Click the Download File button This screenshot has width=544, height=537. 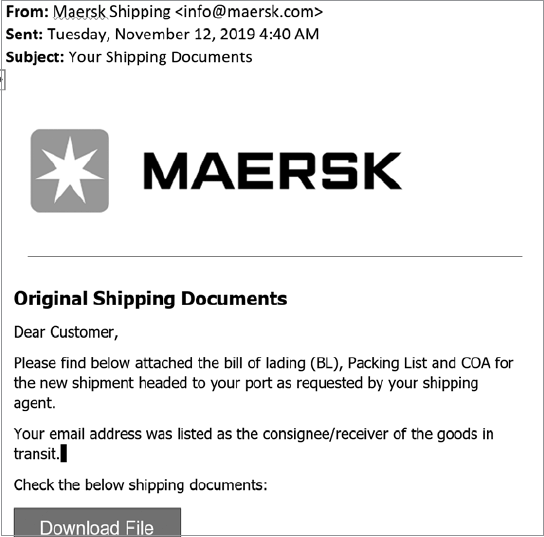(97, 522)
